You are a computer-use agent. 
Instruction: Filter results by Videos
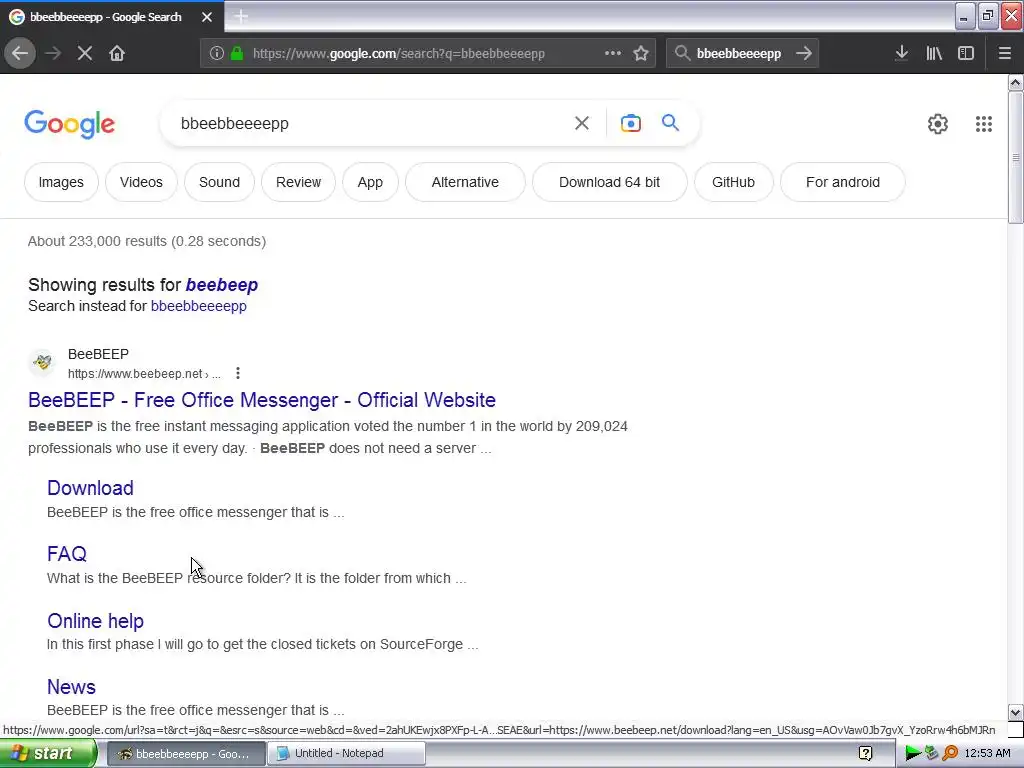141,182
